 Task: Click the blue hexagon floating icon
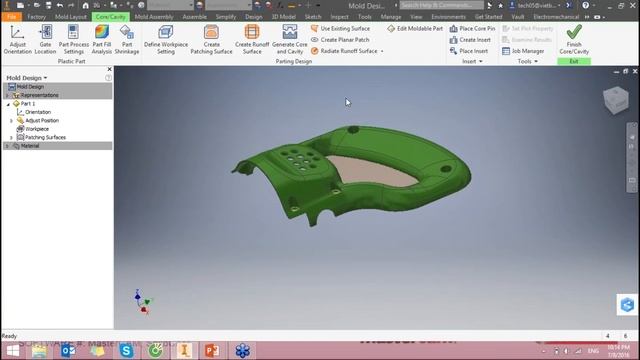click(x=627, y=304)
